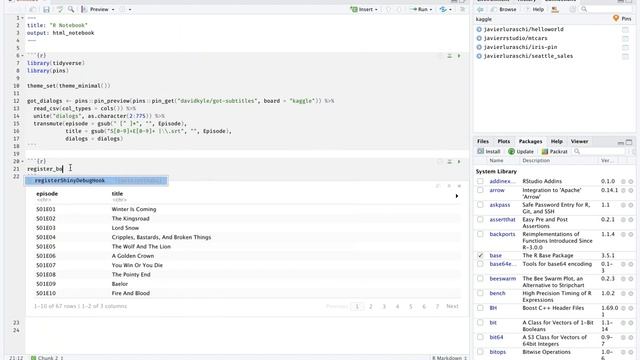This screenshot has width=640, height=360.
Task: Check the beeswarm package checkbox
Action: [x=480, y=279]
